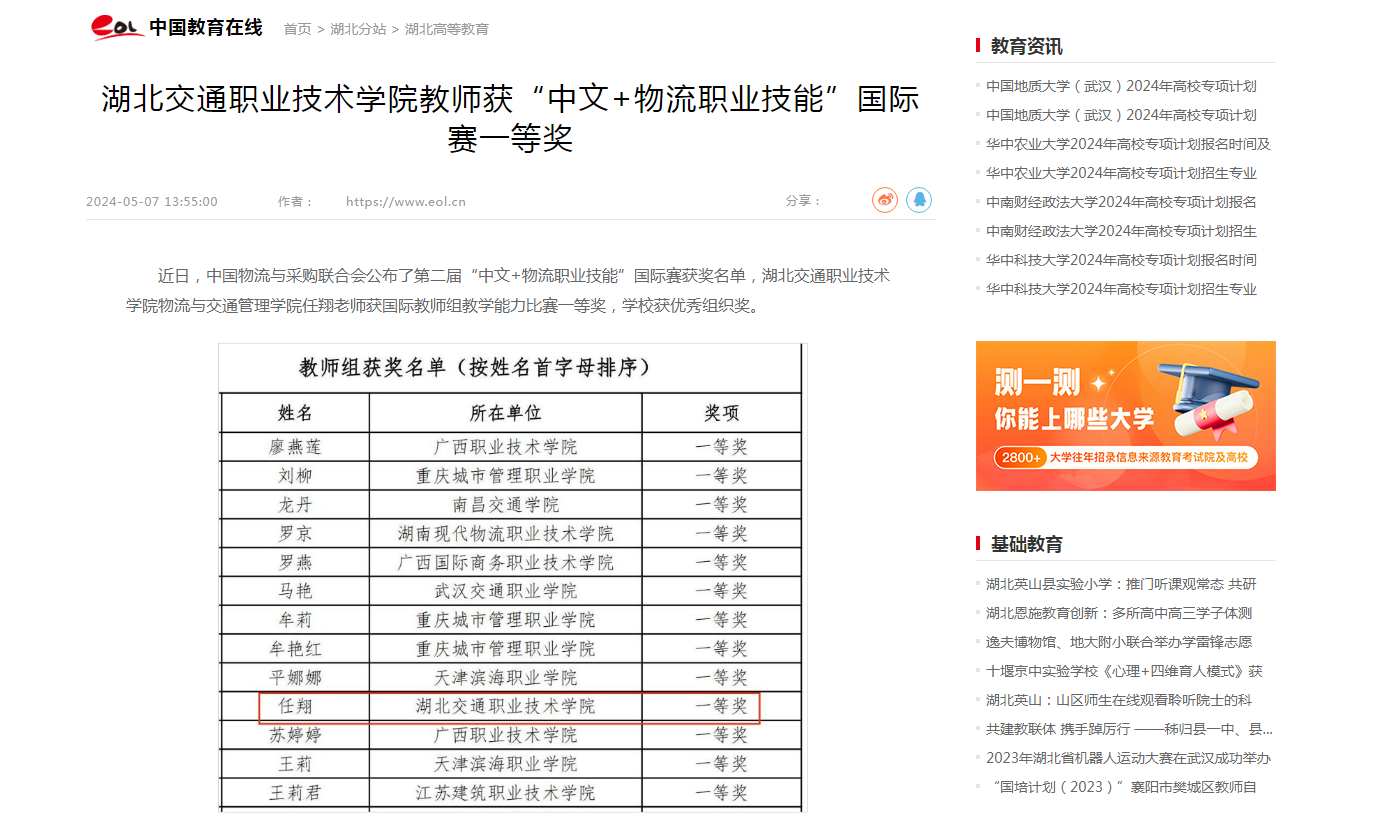
Task: Open 湖北英山：山区师生在线观看聆听院士 article
Action: tap(1119, 700)
